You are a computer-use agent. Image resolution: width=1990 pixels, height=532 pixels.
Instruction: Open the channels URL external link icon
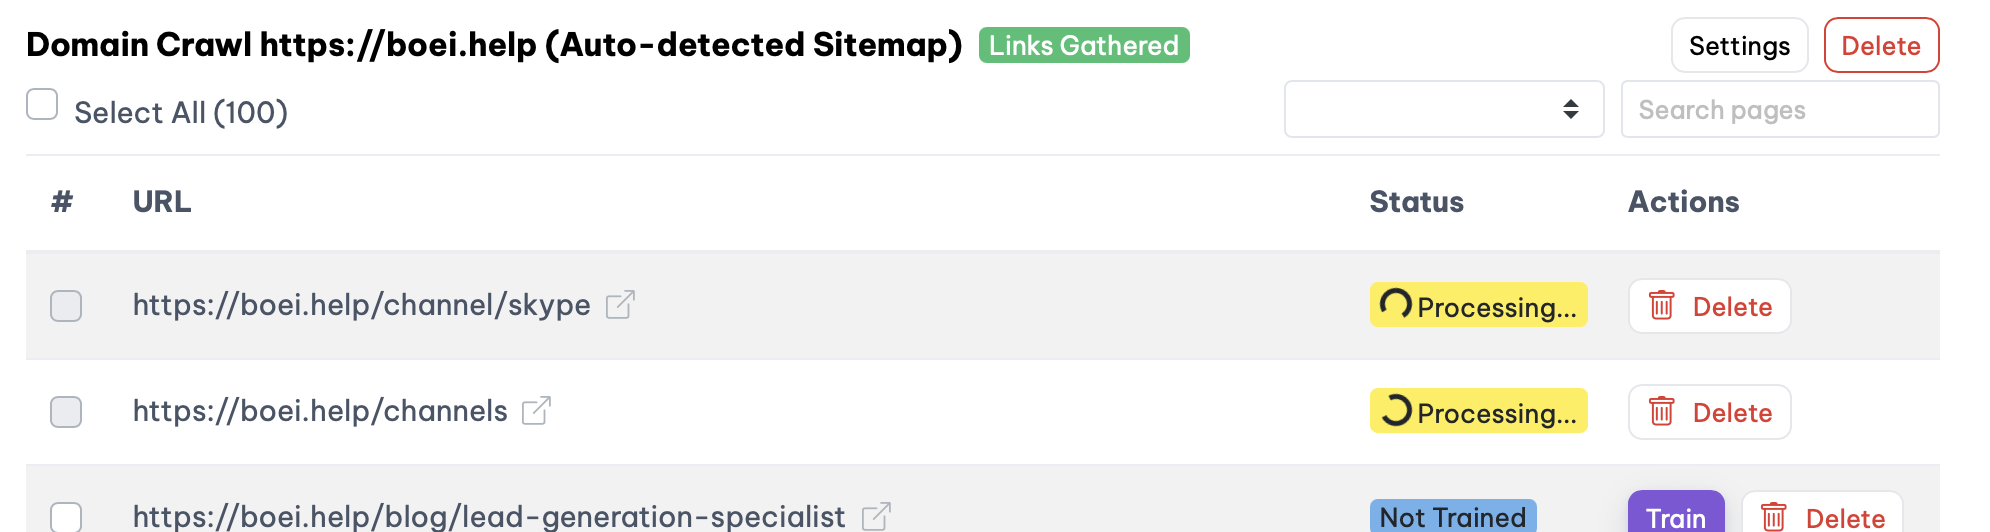537,410
